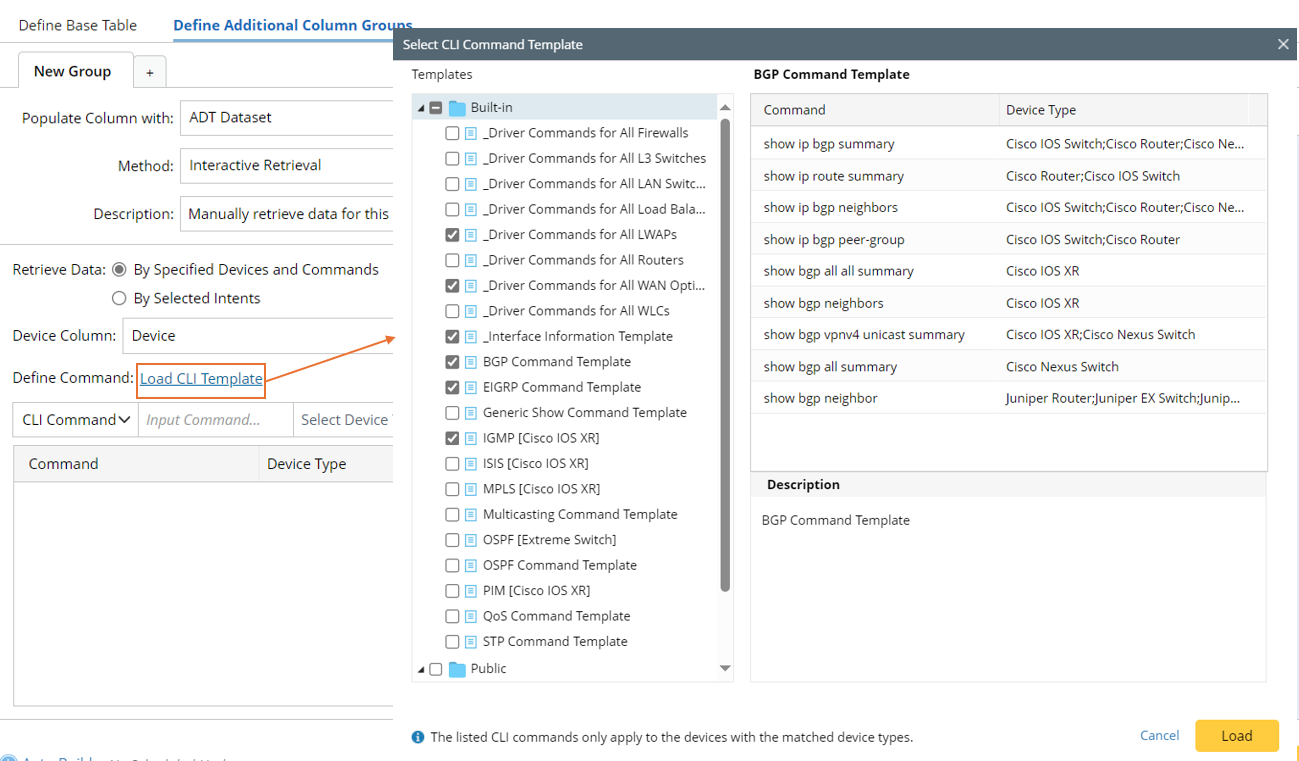This screenshot has width=1299, height=761.
Task: Click the STP Command Template document icon
Action: (x=471, y=642)
